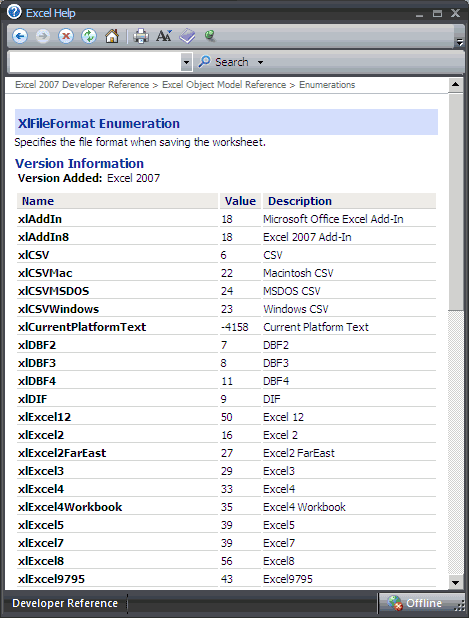The width and height of the screenshot is (469, 618).
Task: Select the xlCSVWindows row name
Action: point(58,309)
